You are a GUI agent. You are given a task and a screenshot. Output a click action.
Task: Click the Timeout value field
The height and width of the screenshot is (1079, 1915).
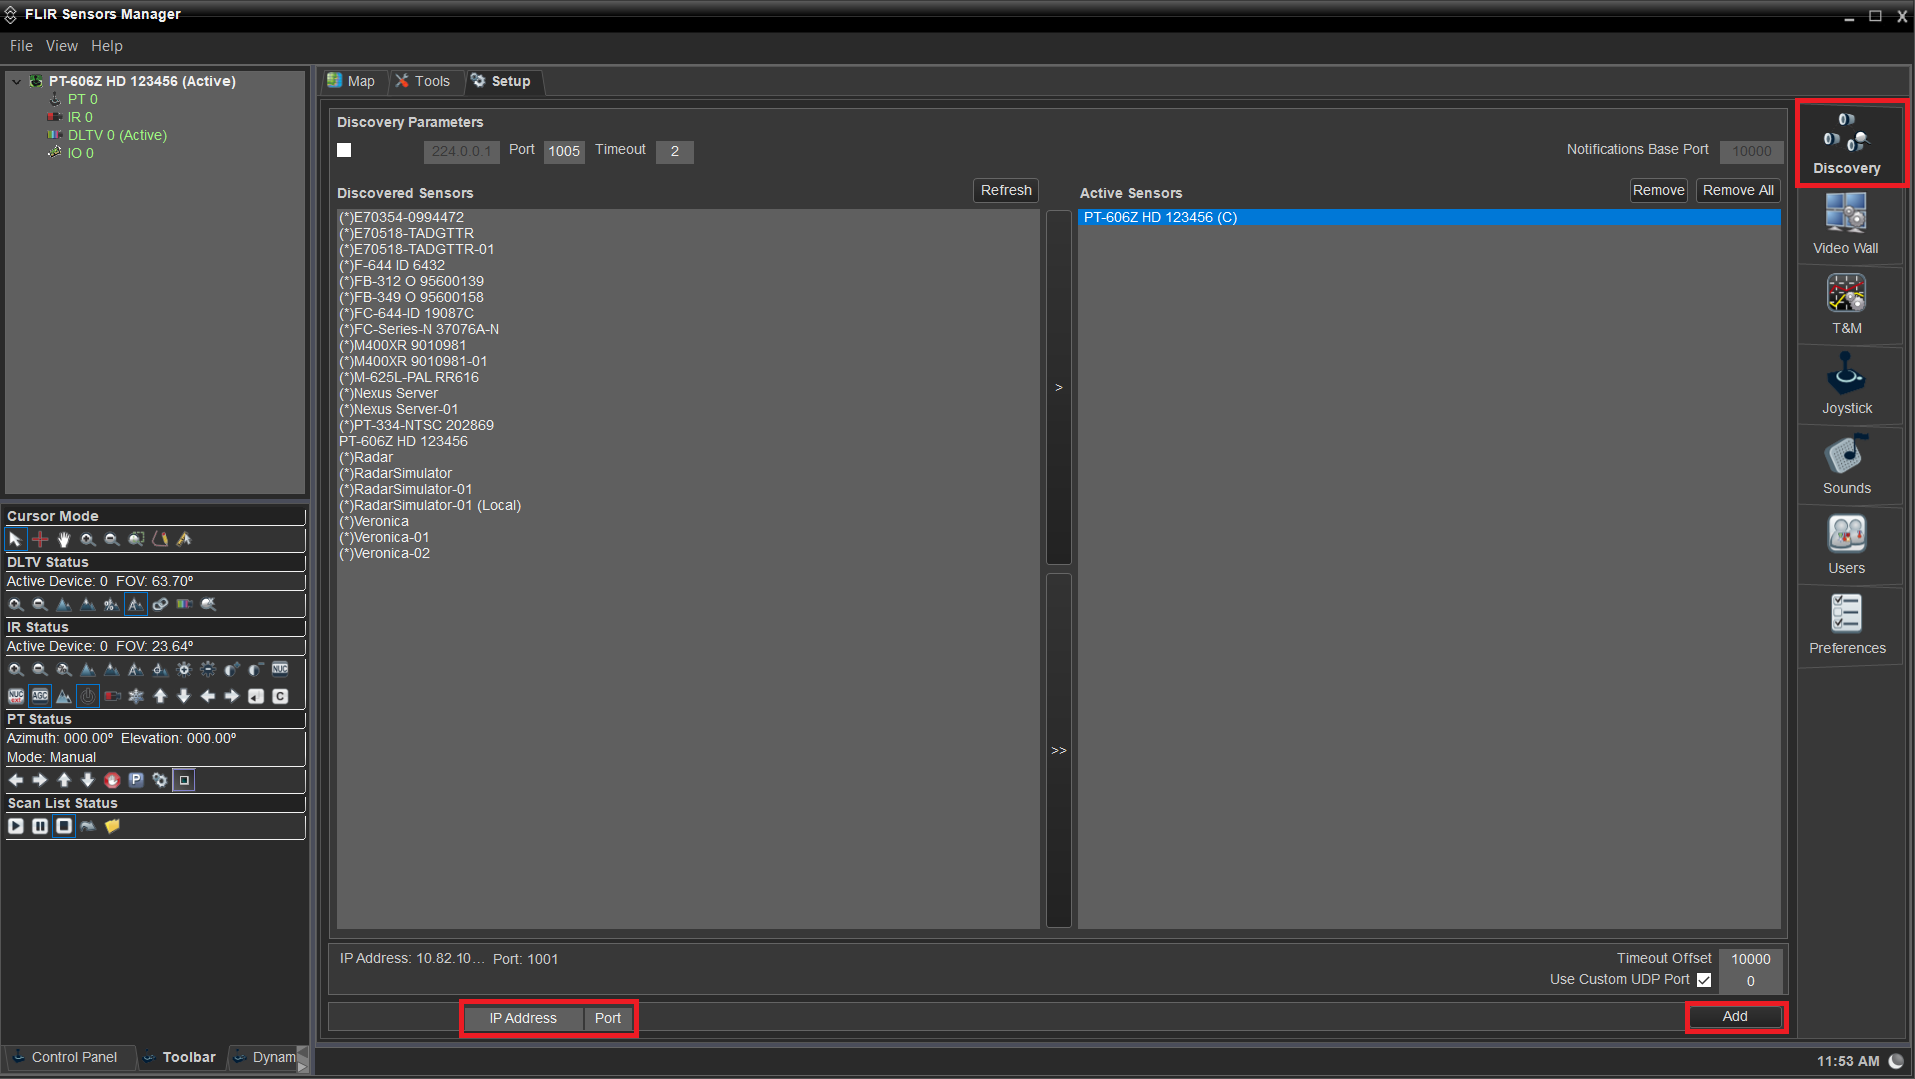[675, 151]
